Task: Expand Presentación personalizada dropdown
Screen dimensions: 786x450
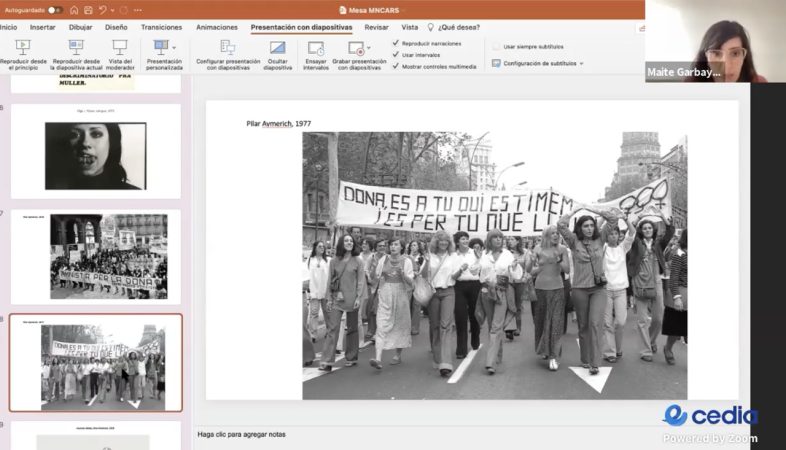Action: pyautogui.click(x=174, y=47)
